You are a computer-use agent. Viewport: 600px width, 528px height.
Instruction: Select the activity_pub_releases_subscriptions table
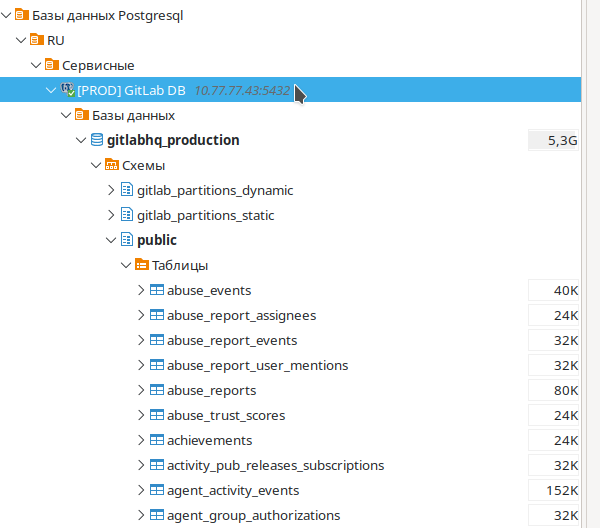point(275,465)
